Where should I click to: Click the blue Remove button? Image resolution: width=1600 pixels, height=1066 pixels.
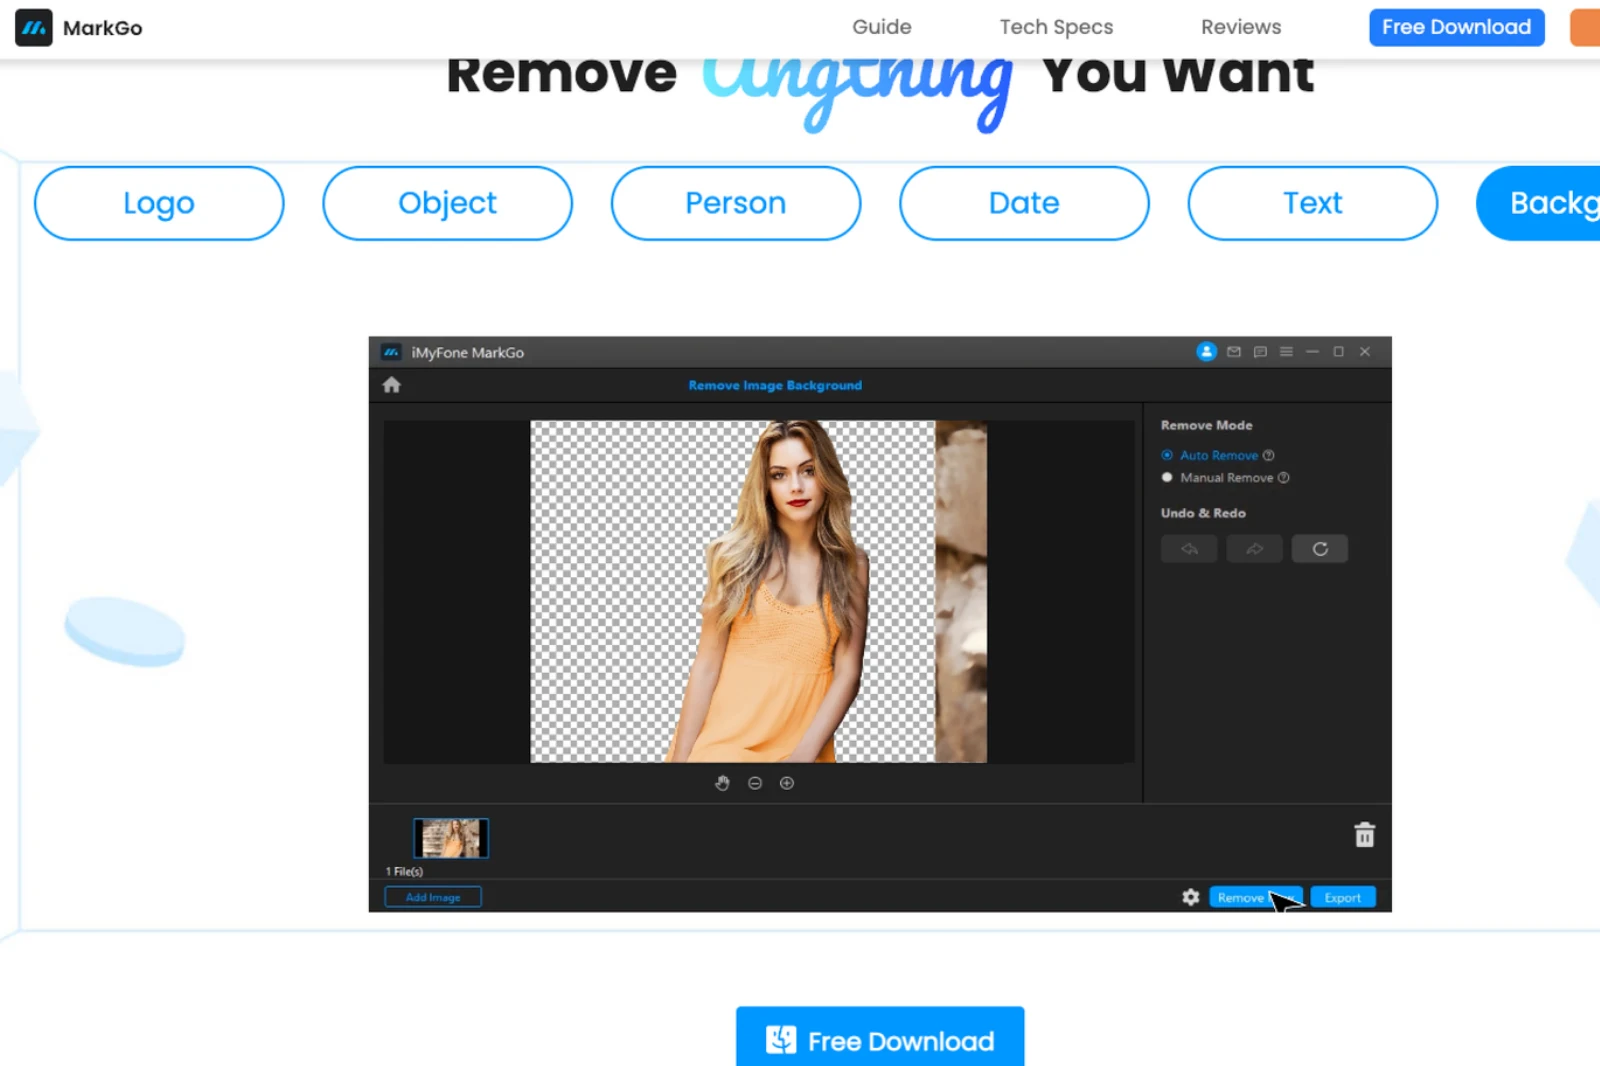[x=1255, y=897]
